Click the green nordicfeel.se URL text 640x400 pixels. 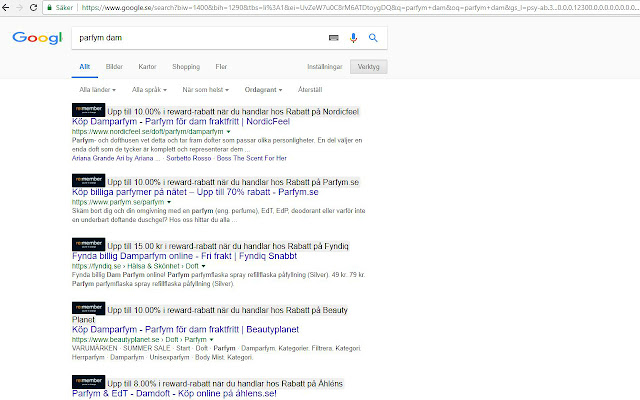(148, 132)
